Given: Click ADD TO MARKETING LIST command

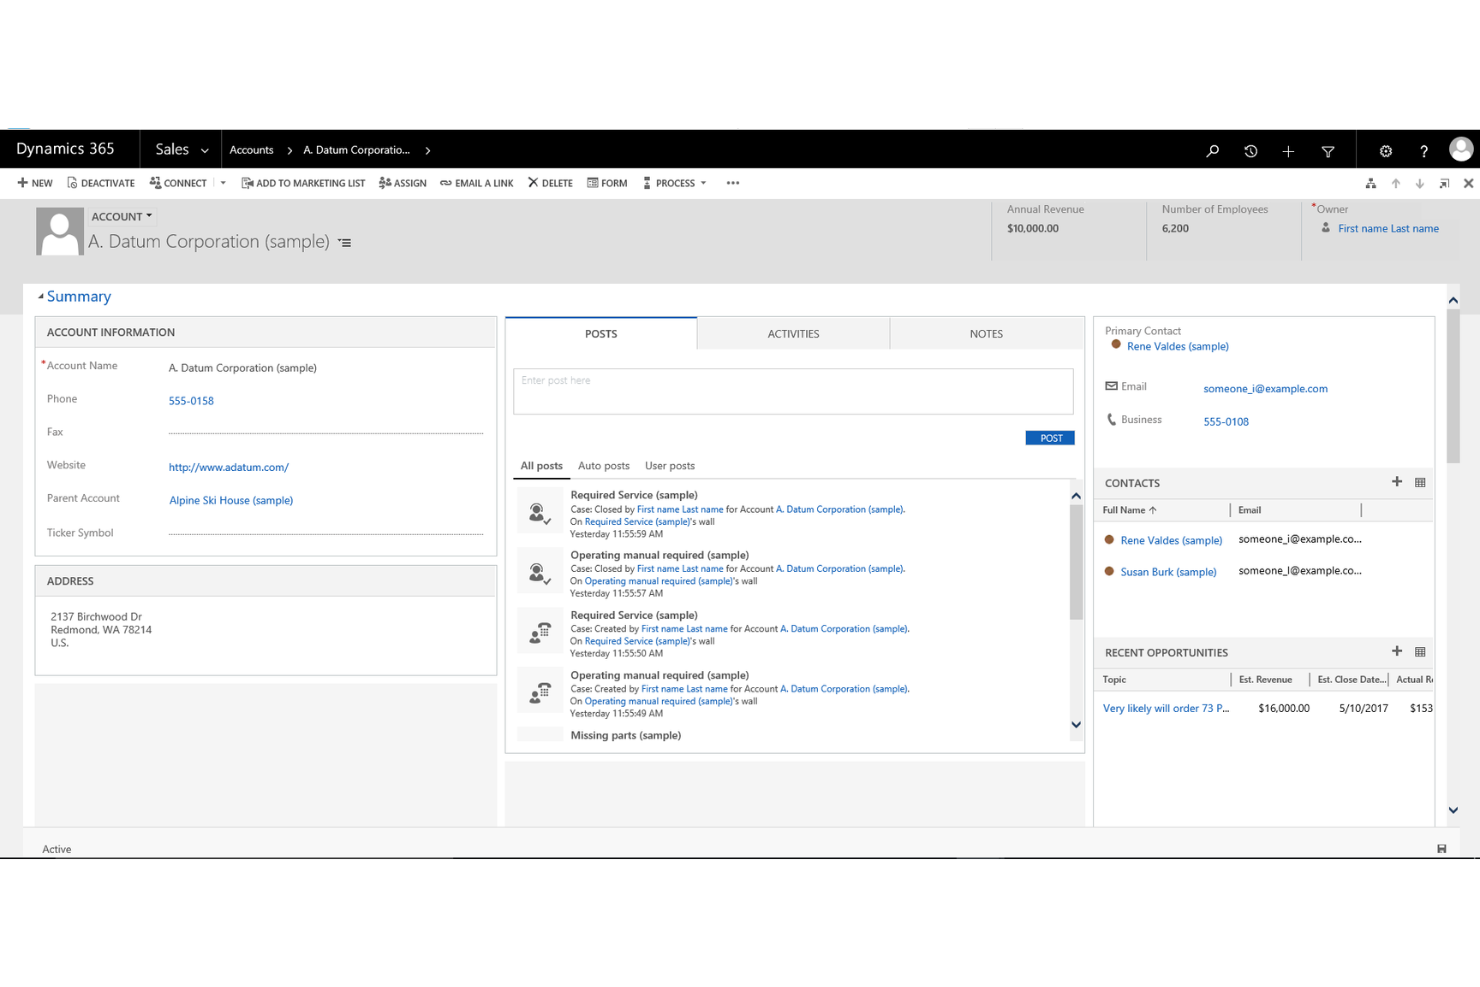Looking at the screenshot, I should pyautogui.click(x=303, y=183).
